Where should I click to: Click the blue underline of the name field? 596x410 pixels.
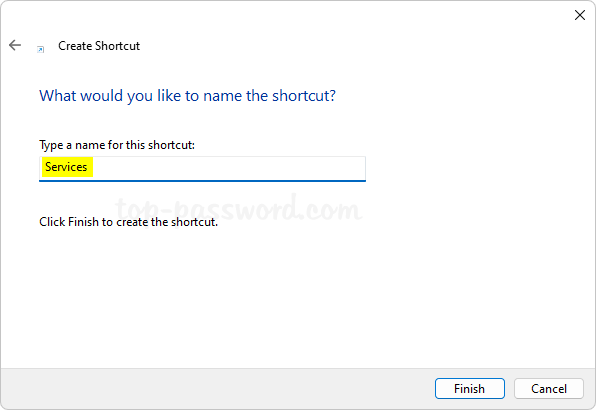coord(202,181)
